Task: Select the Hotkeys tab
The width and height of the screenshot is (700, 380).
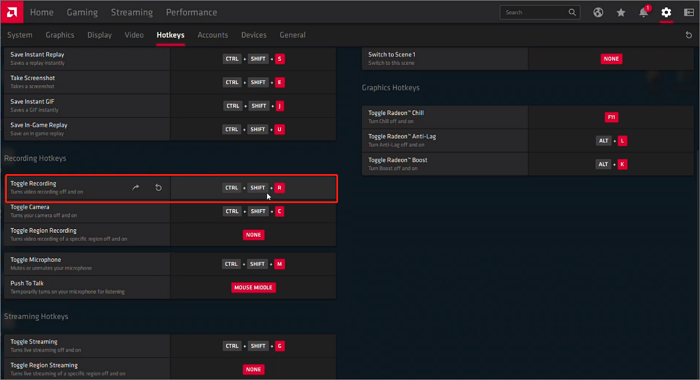Action: pos(170,35)
